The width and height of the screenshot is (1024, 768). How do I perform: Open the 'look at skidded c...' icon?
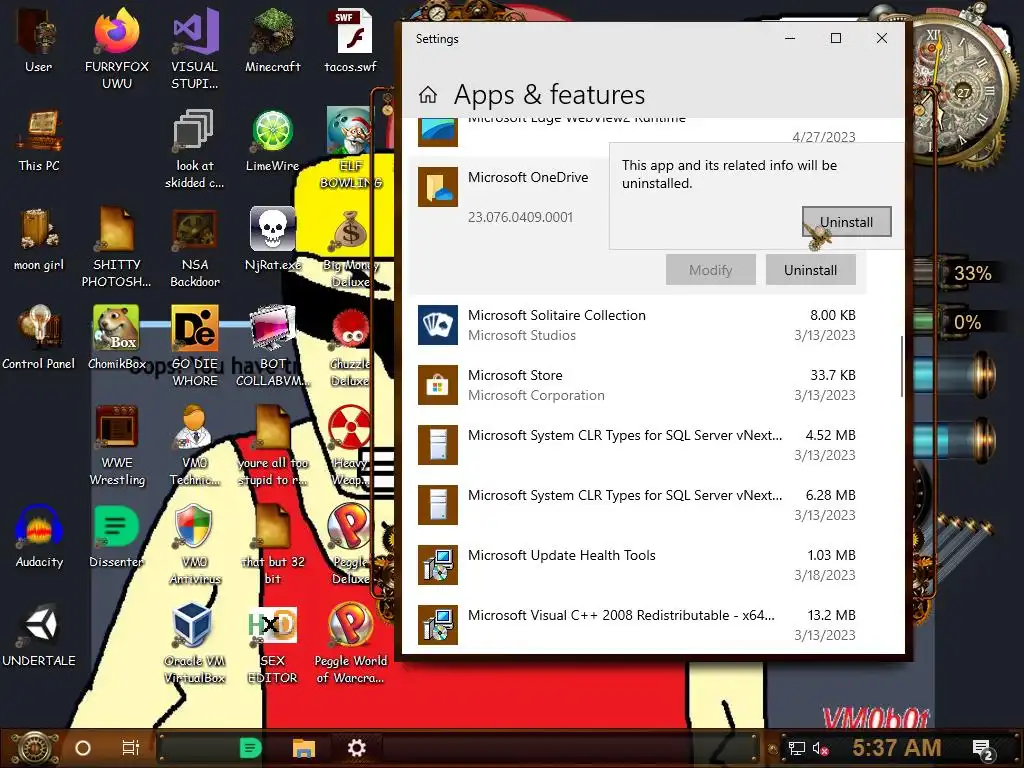pos(195,149)
